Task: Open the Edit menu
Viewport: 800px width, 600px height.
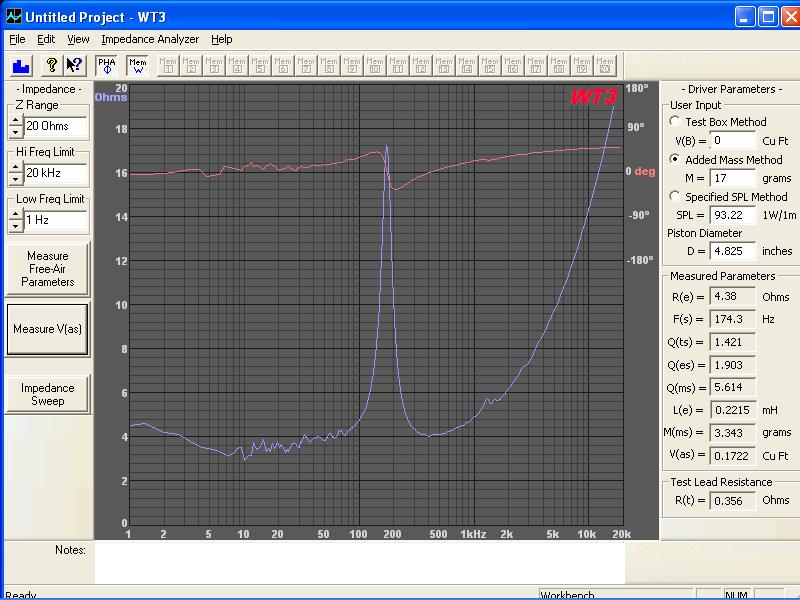Action: point(46,39)
